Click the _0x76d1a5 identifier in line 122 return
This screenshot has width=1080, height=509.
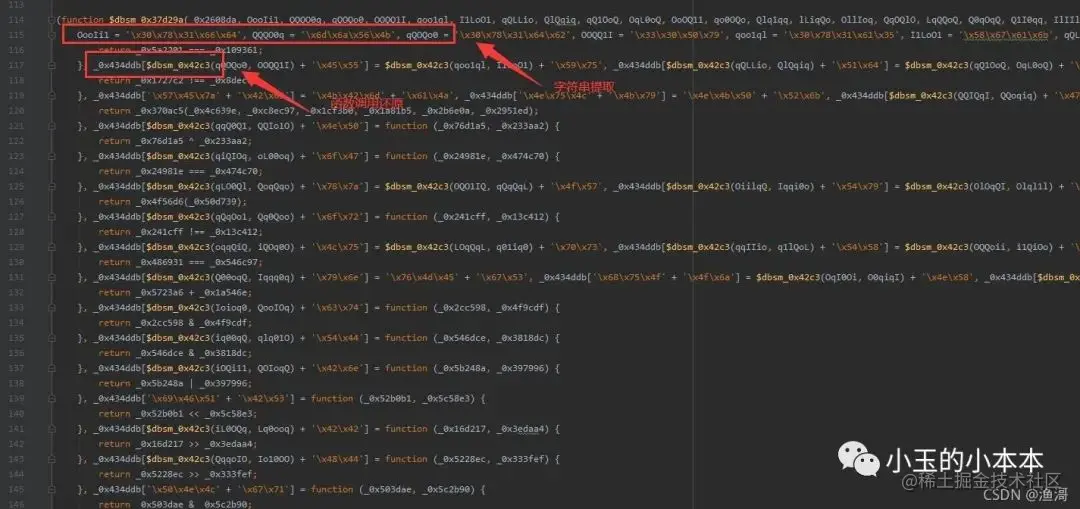(160, 141)
